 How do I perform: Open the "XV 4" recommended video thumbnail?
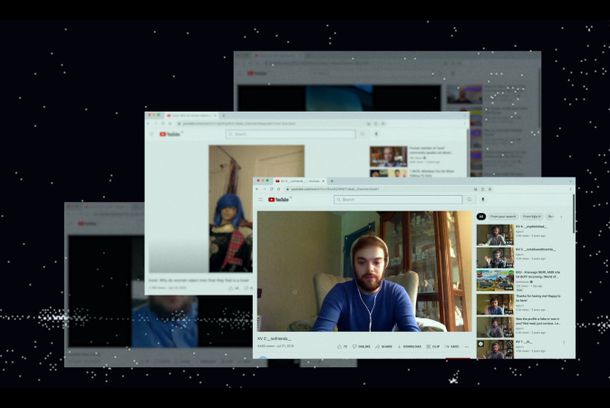495,235
